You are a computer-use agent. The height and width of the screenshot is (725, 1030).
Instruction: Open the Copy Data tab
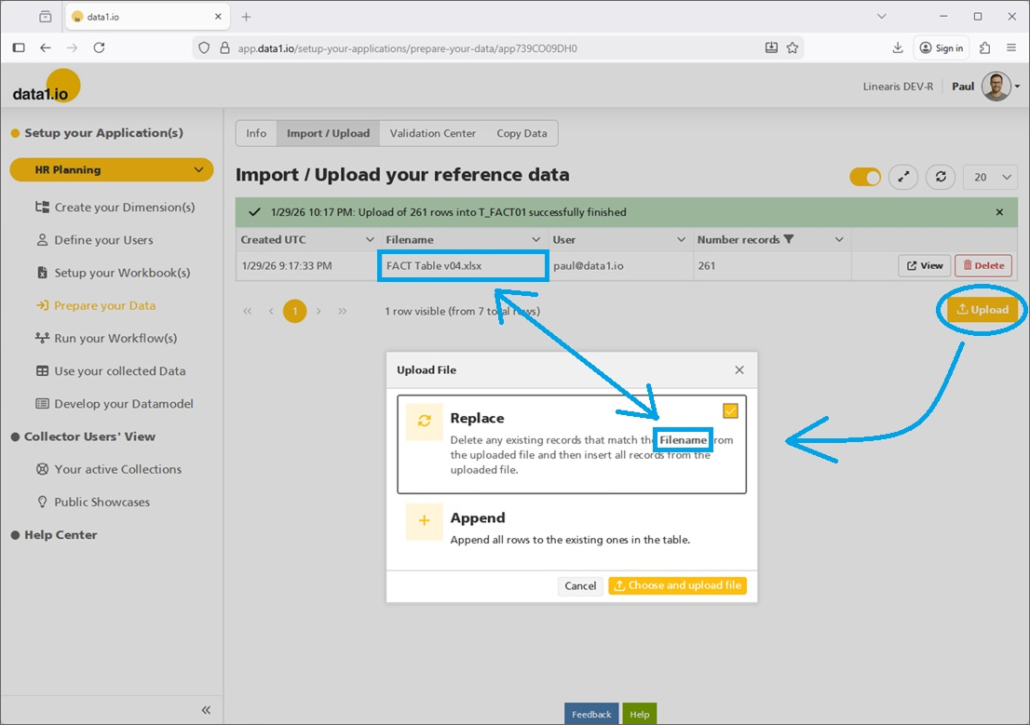pos(521,133)
